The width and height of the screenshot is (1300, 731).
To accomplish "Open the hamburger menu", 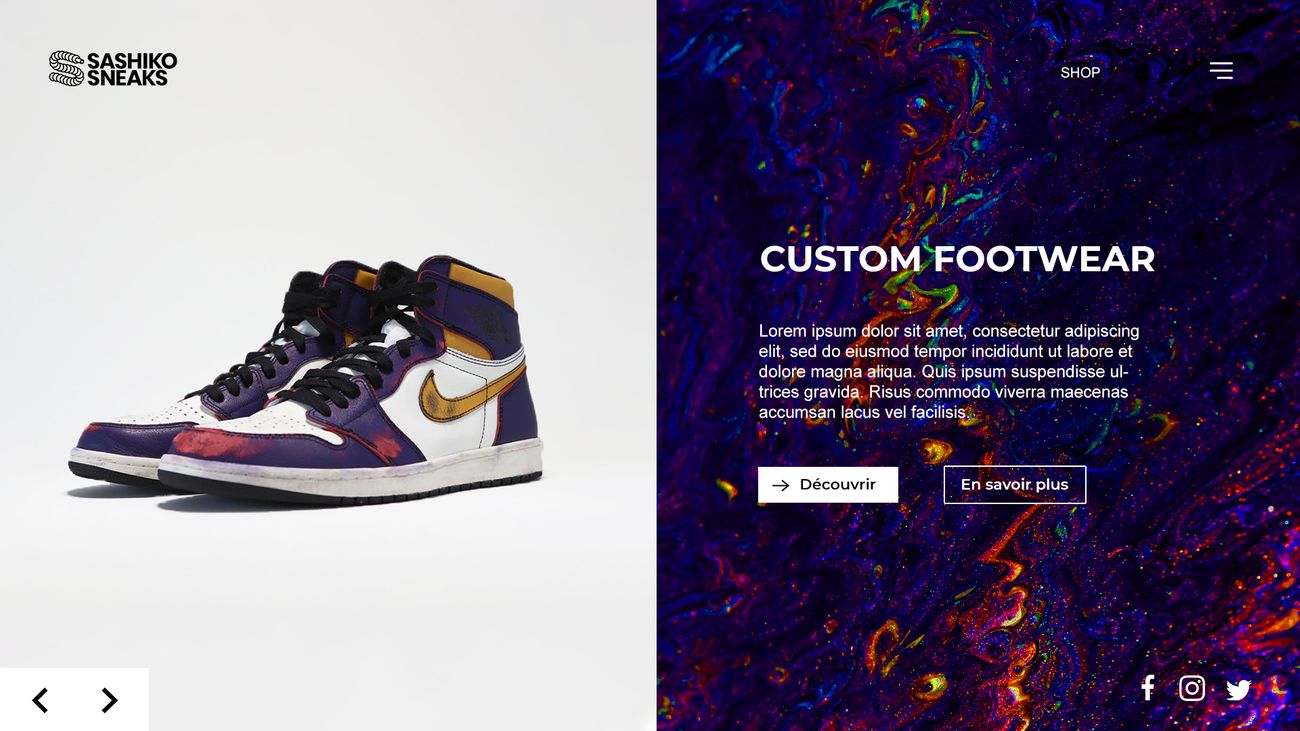I will pyautogui.click(x=1221, y=71).
